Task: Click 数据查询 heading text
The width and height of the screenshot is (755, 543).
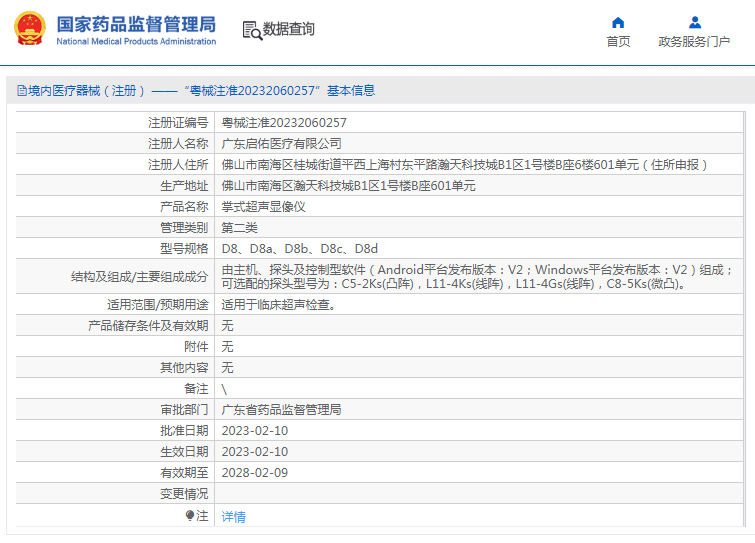Action: pyautogui.click(x=288, y=29)
